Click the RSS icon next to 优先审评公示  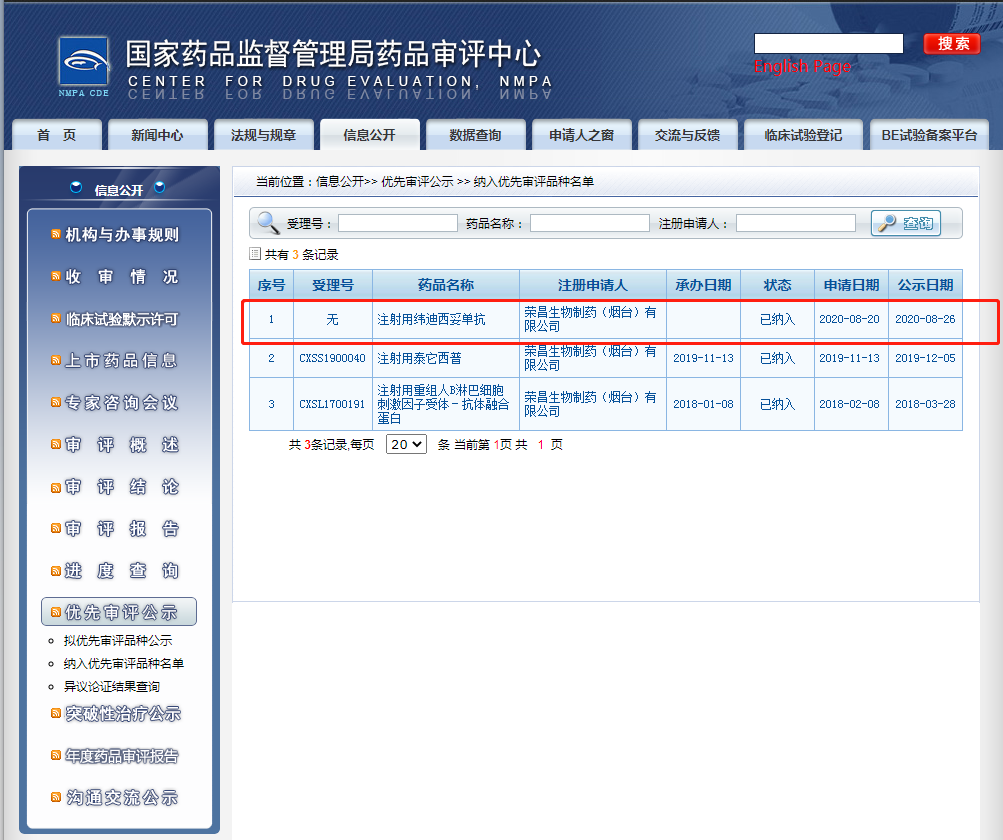coord(56,612)
